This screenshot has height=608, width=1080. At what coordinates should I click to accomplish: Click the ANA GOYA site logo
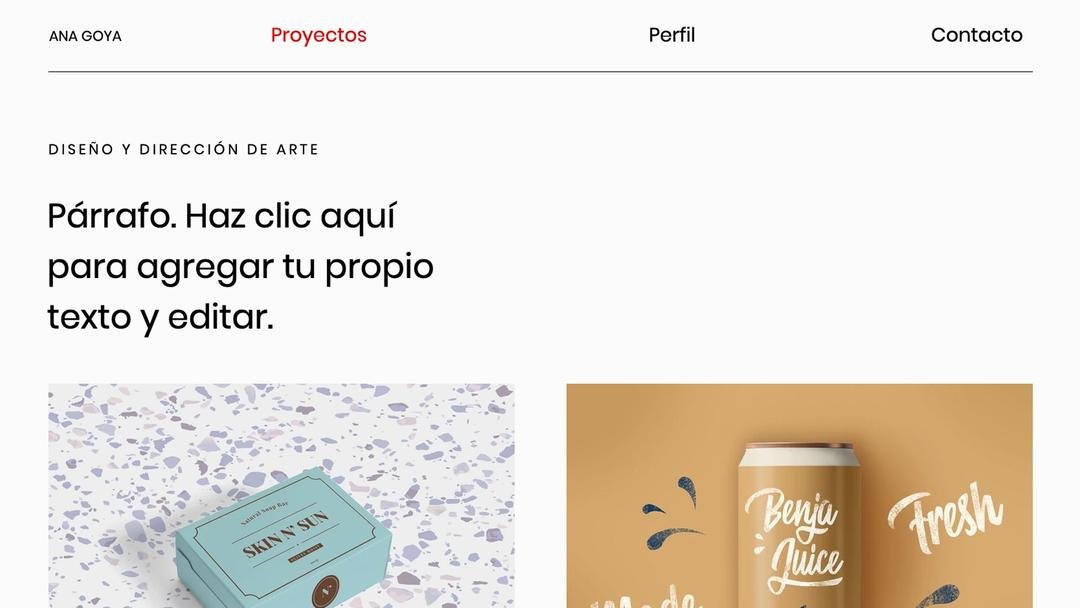coord(85,36)
